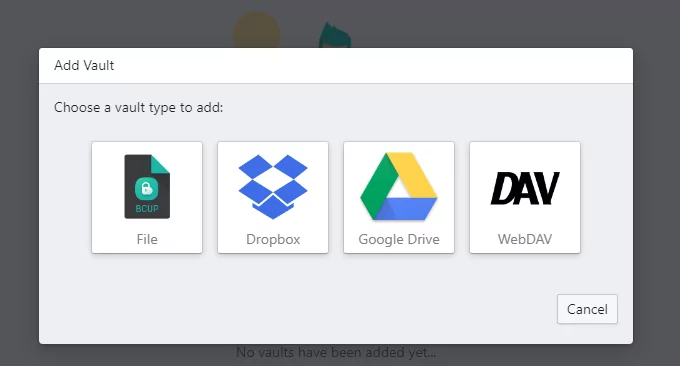This screenshot has width=680, height=366.
Task: Click the green side of Drive logo
Action: 376,186
